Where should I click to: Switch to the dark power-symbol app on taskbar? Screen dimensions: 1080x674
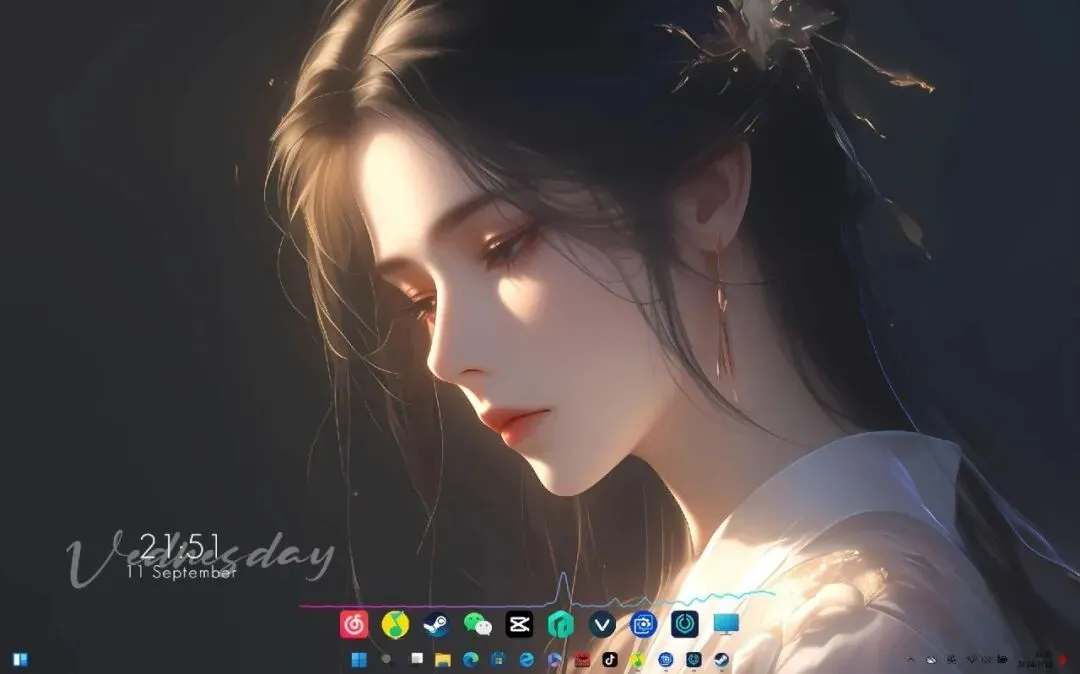coord(694,660)
